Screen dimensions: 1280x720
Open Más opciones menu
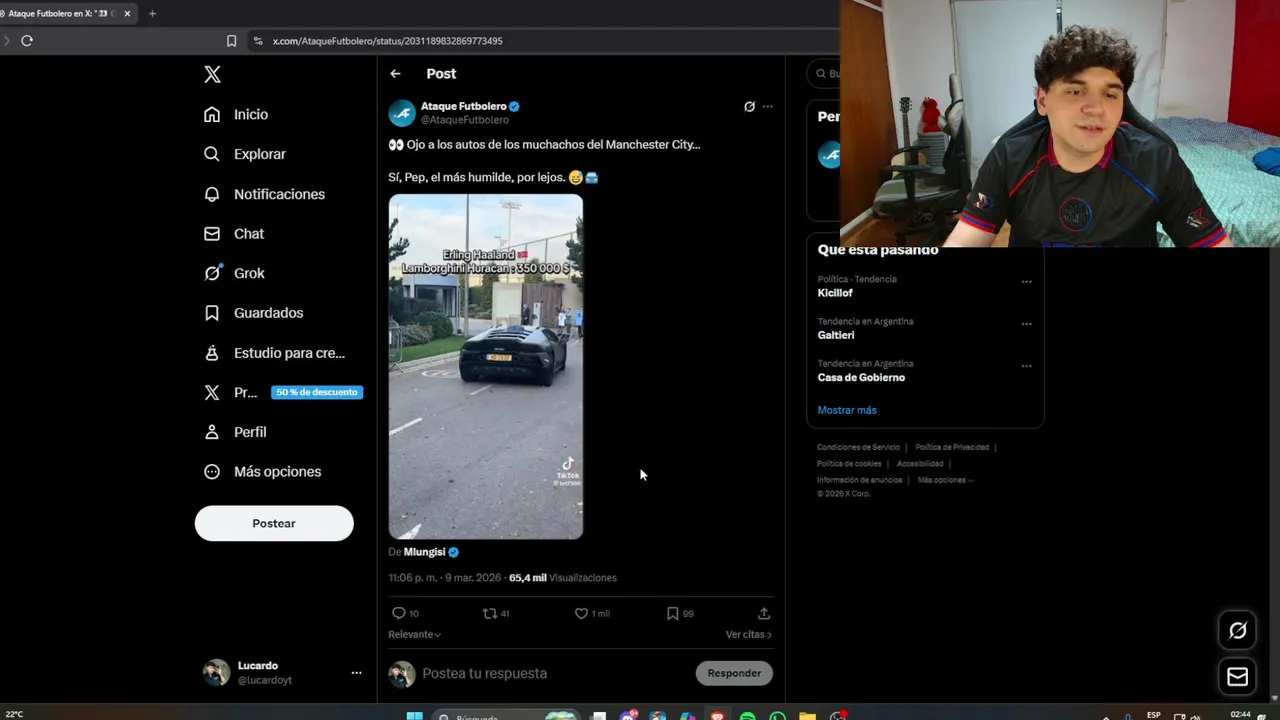click(x=263, y=471)
